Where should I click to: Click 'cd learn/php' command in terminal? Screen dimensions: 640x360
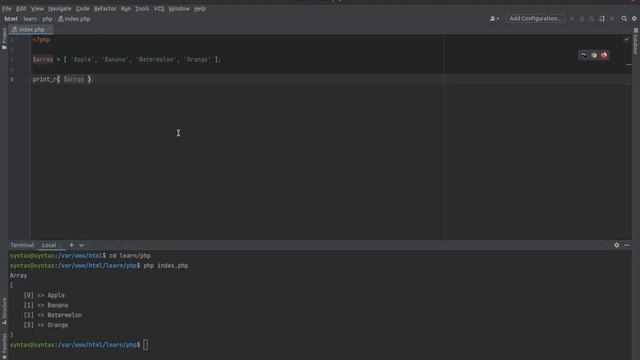point(130,256)
